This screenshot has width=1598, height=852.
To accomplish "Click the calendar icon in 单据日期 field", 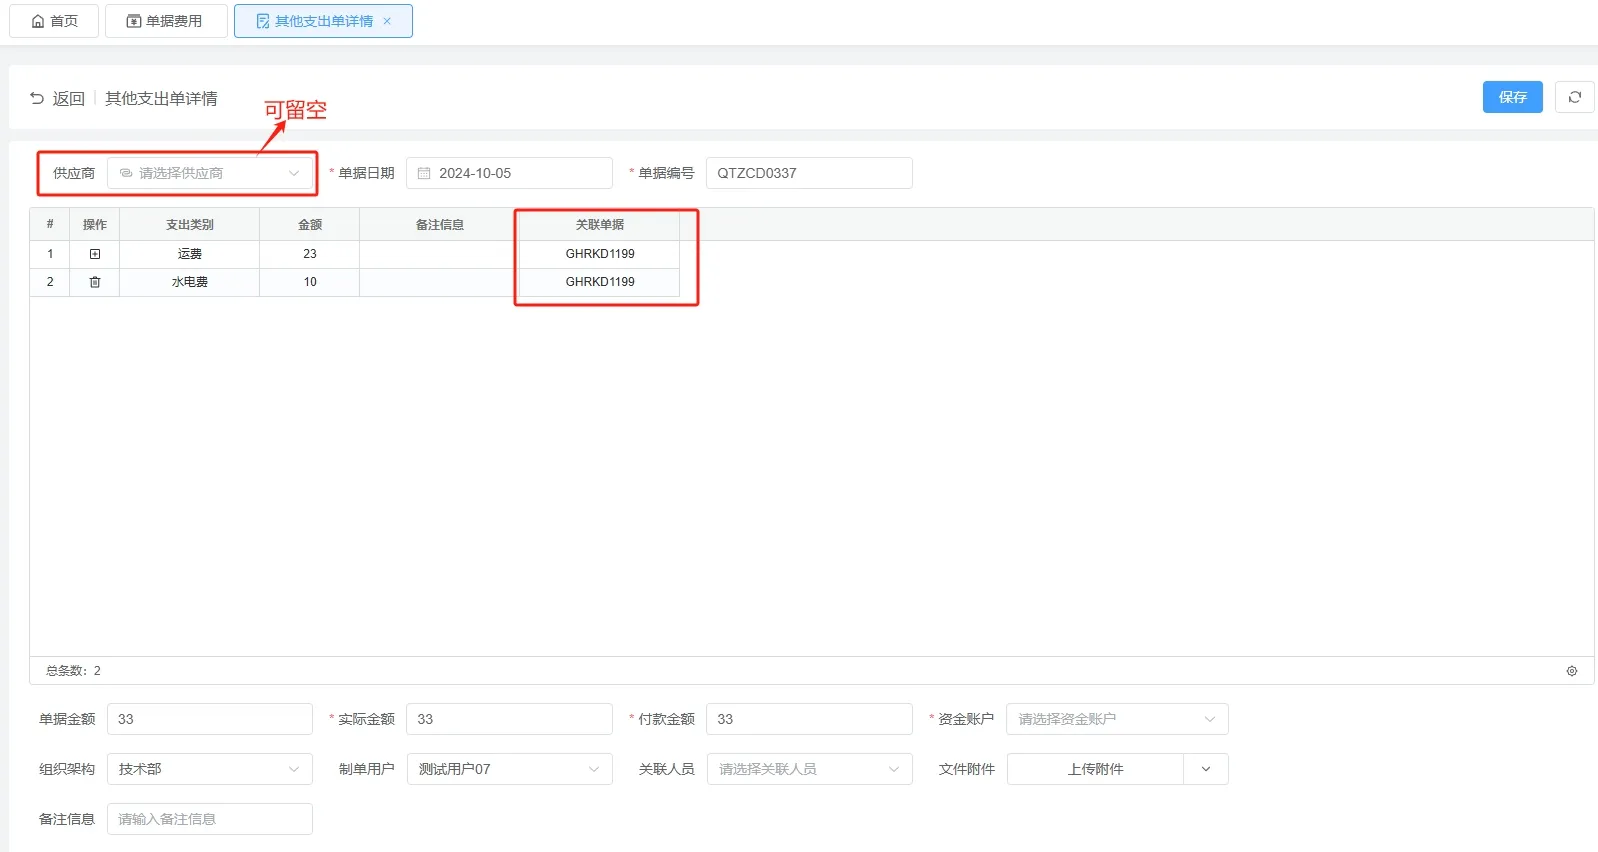I will [x=424, y=173].
